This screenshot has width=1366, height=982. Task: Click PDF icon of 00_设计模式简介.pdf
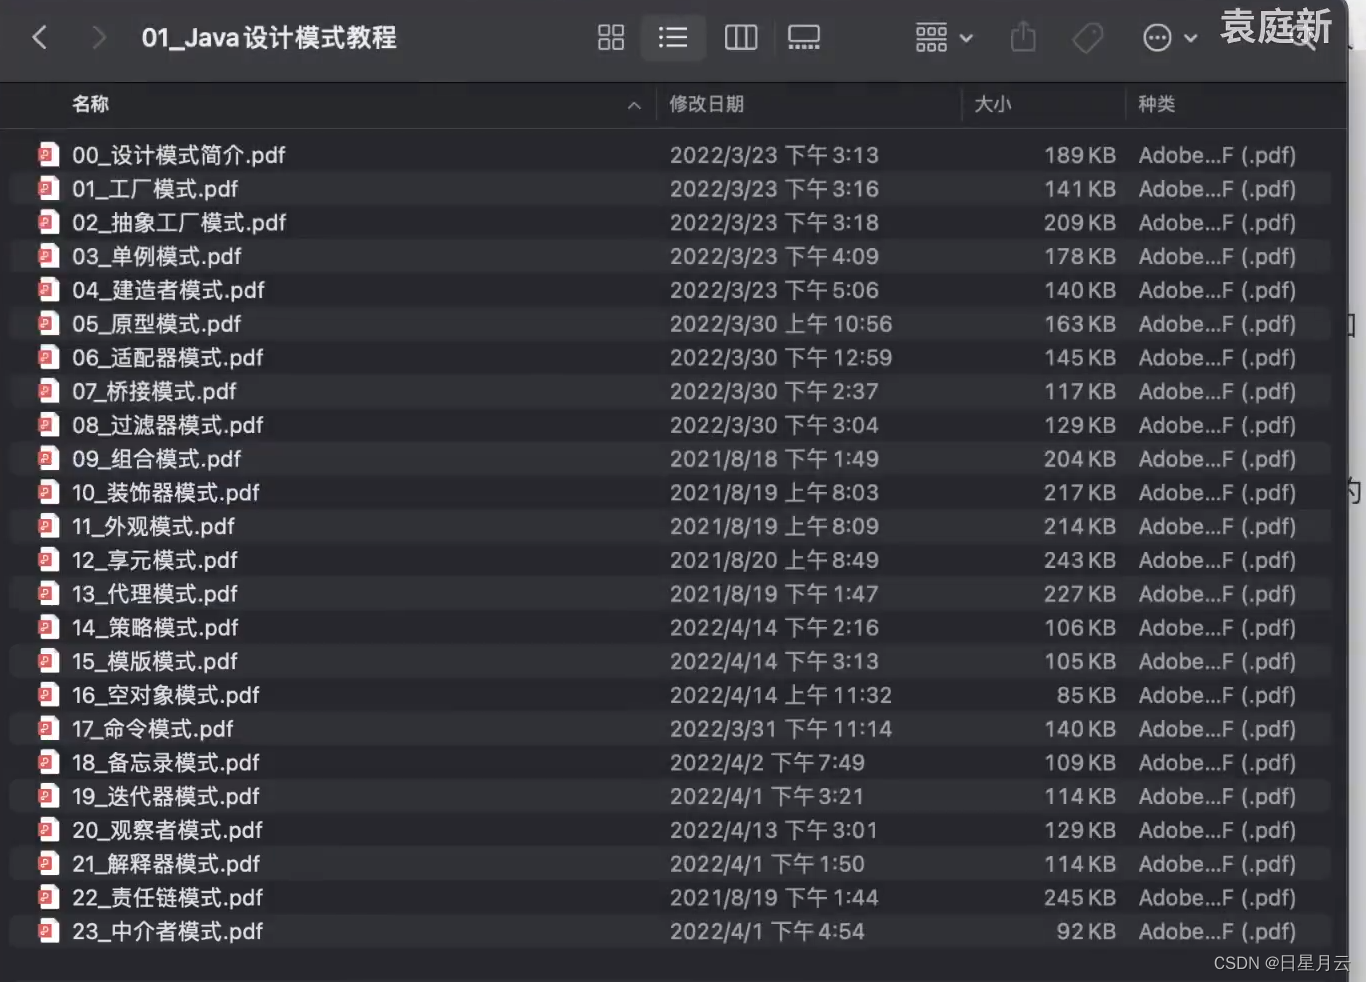48,155
